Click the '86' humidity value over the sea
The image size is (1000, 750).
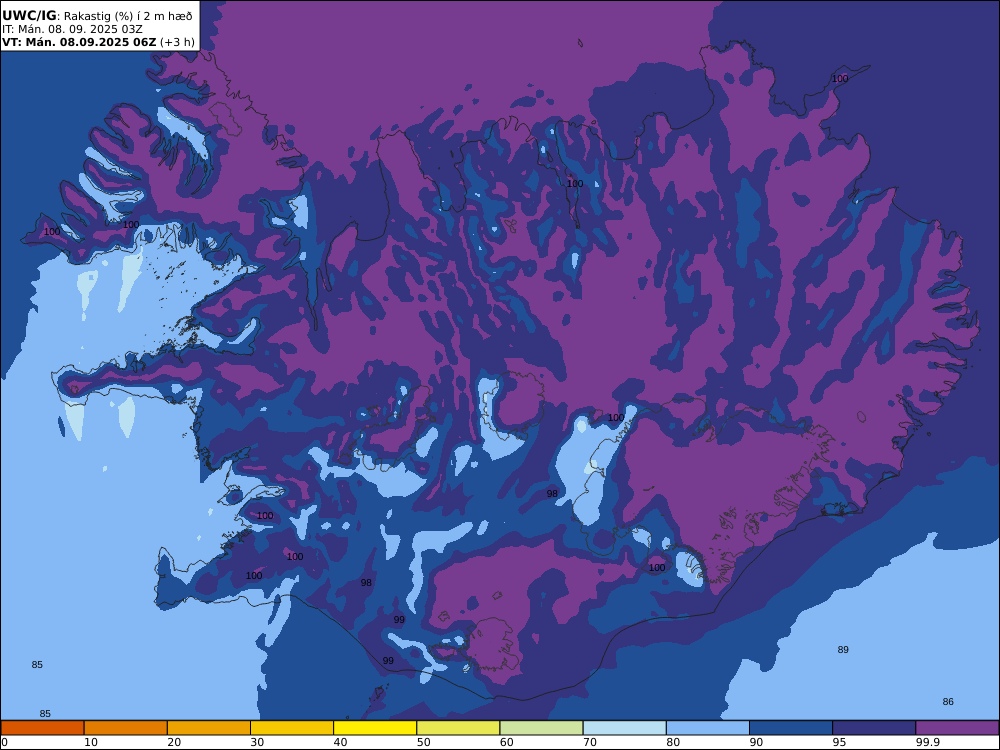(948, 702)
